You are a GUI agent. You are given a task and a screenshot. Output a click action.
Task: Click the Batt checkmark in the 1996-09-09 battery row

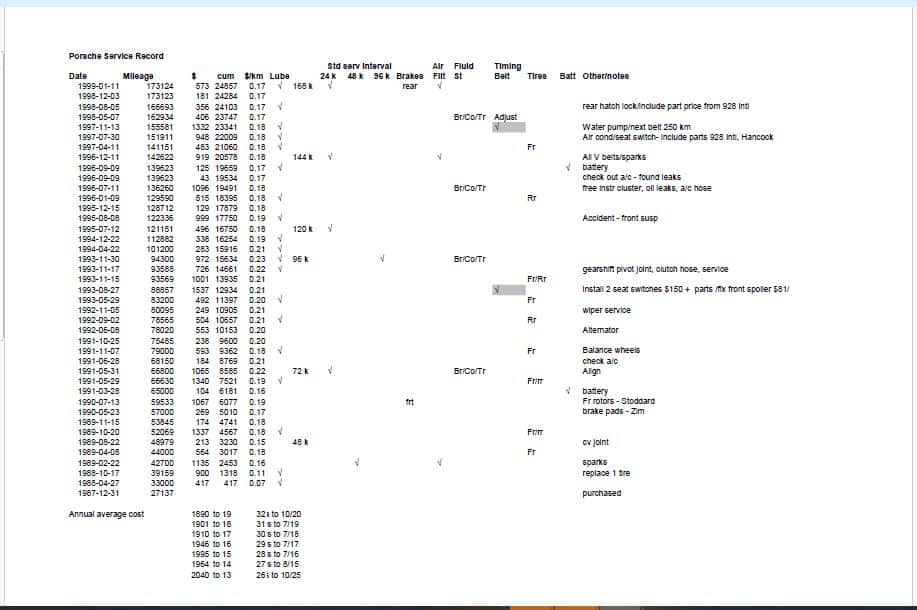coord(567,167)
